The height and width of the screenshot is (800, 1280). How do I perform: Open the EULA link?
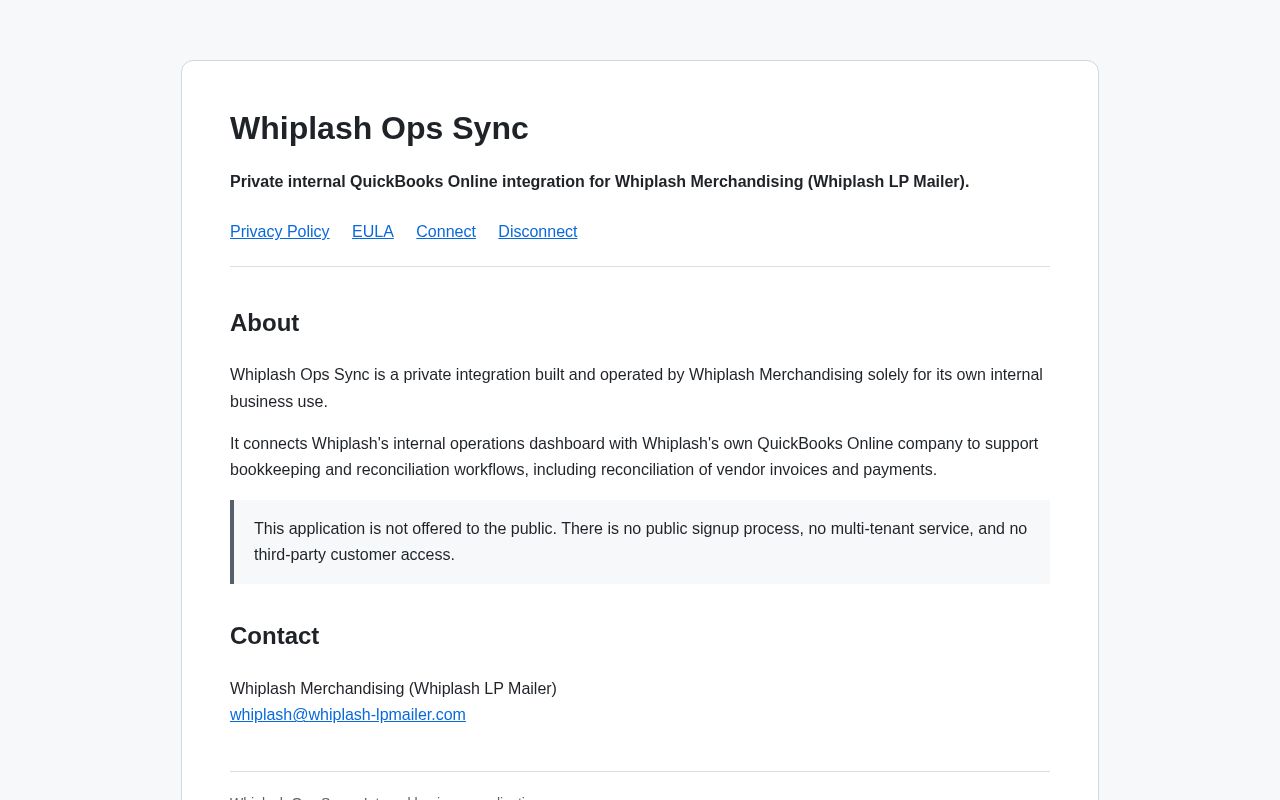[x=373, y=232]
